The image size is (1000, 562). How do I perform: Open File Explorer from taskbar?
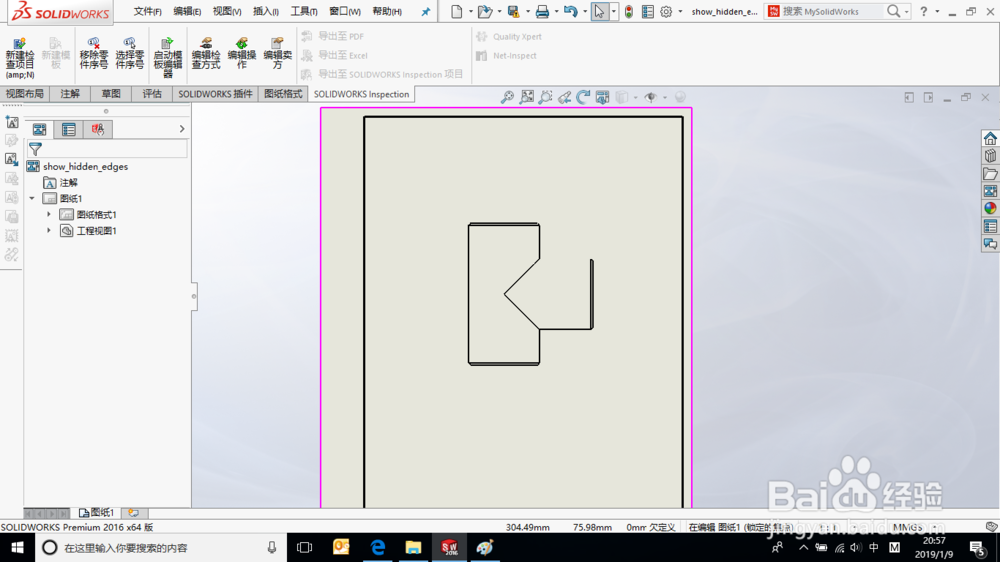(x=413, y=547)
